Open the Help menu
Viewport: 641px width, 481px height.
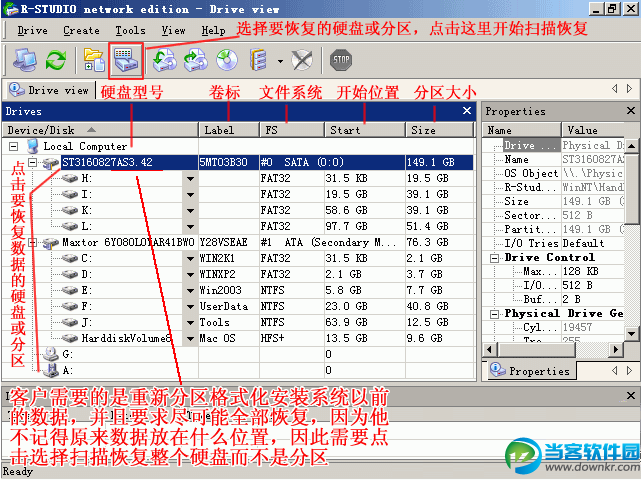[x=213, y=31]
